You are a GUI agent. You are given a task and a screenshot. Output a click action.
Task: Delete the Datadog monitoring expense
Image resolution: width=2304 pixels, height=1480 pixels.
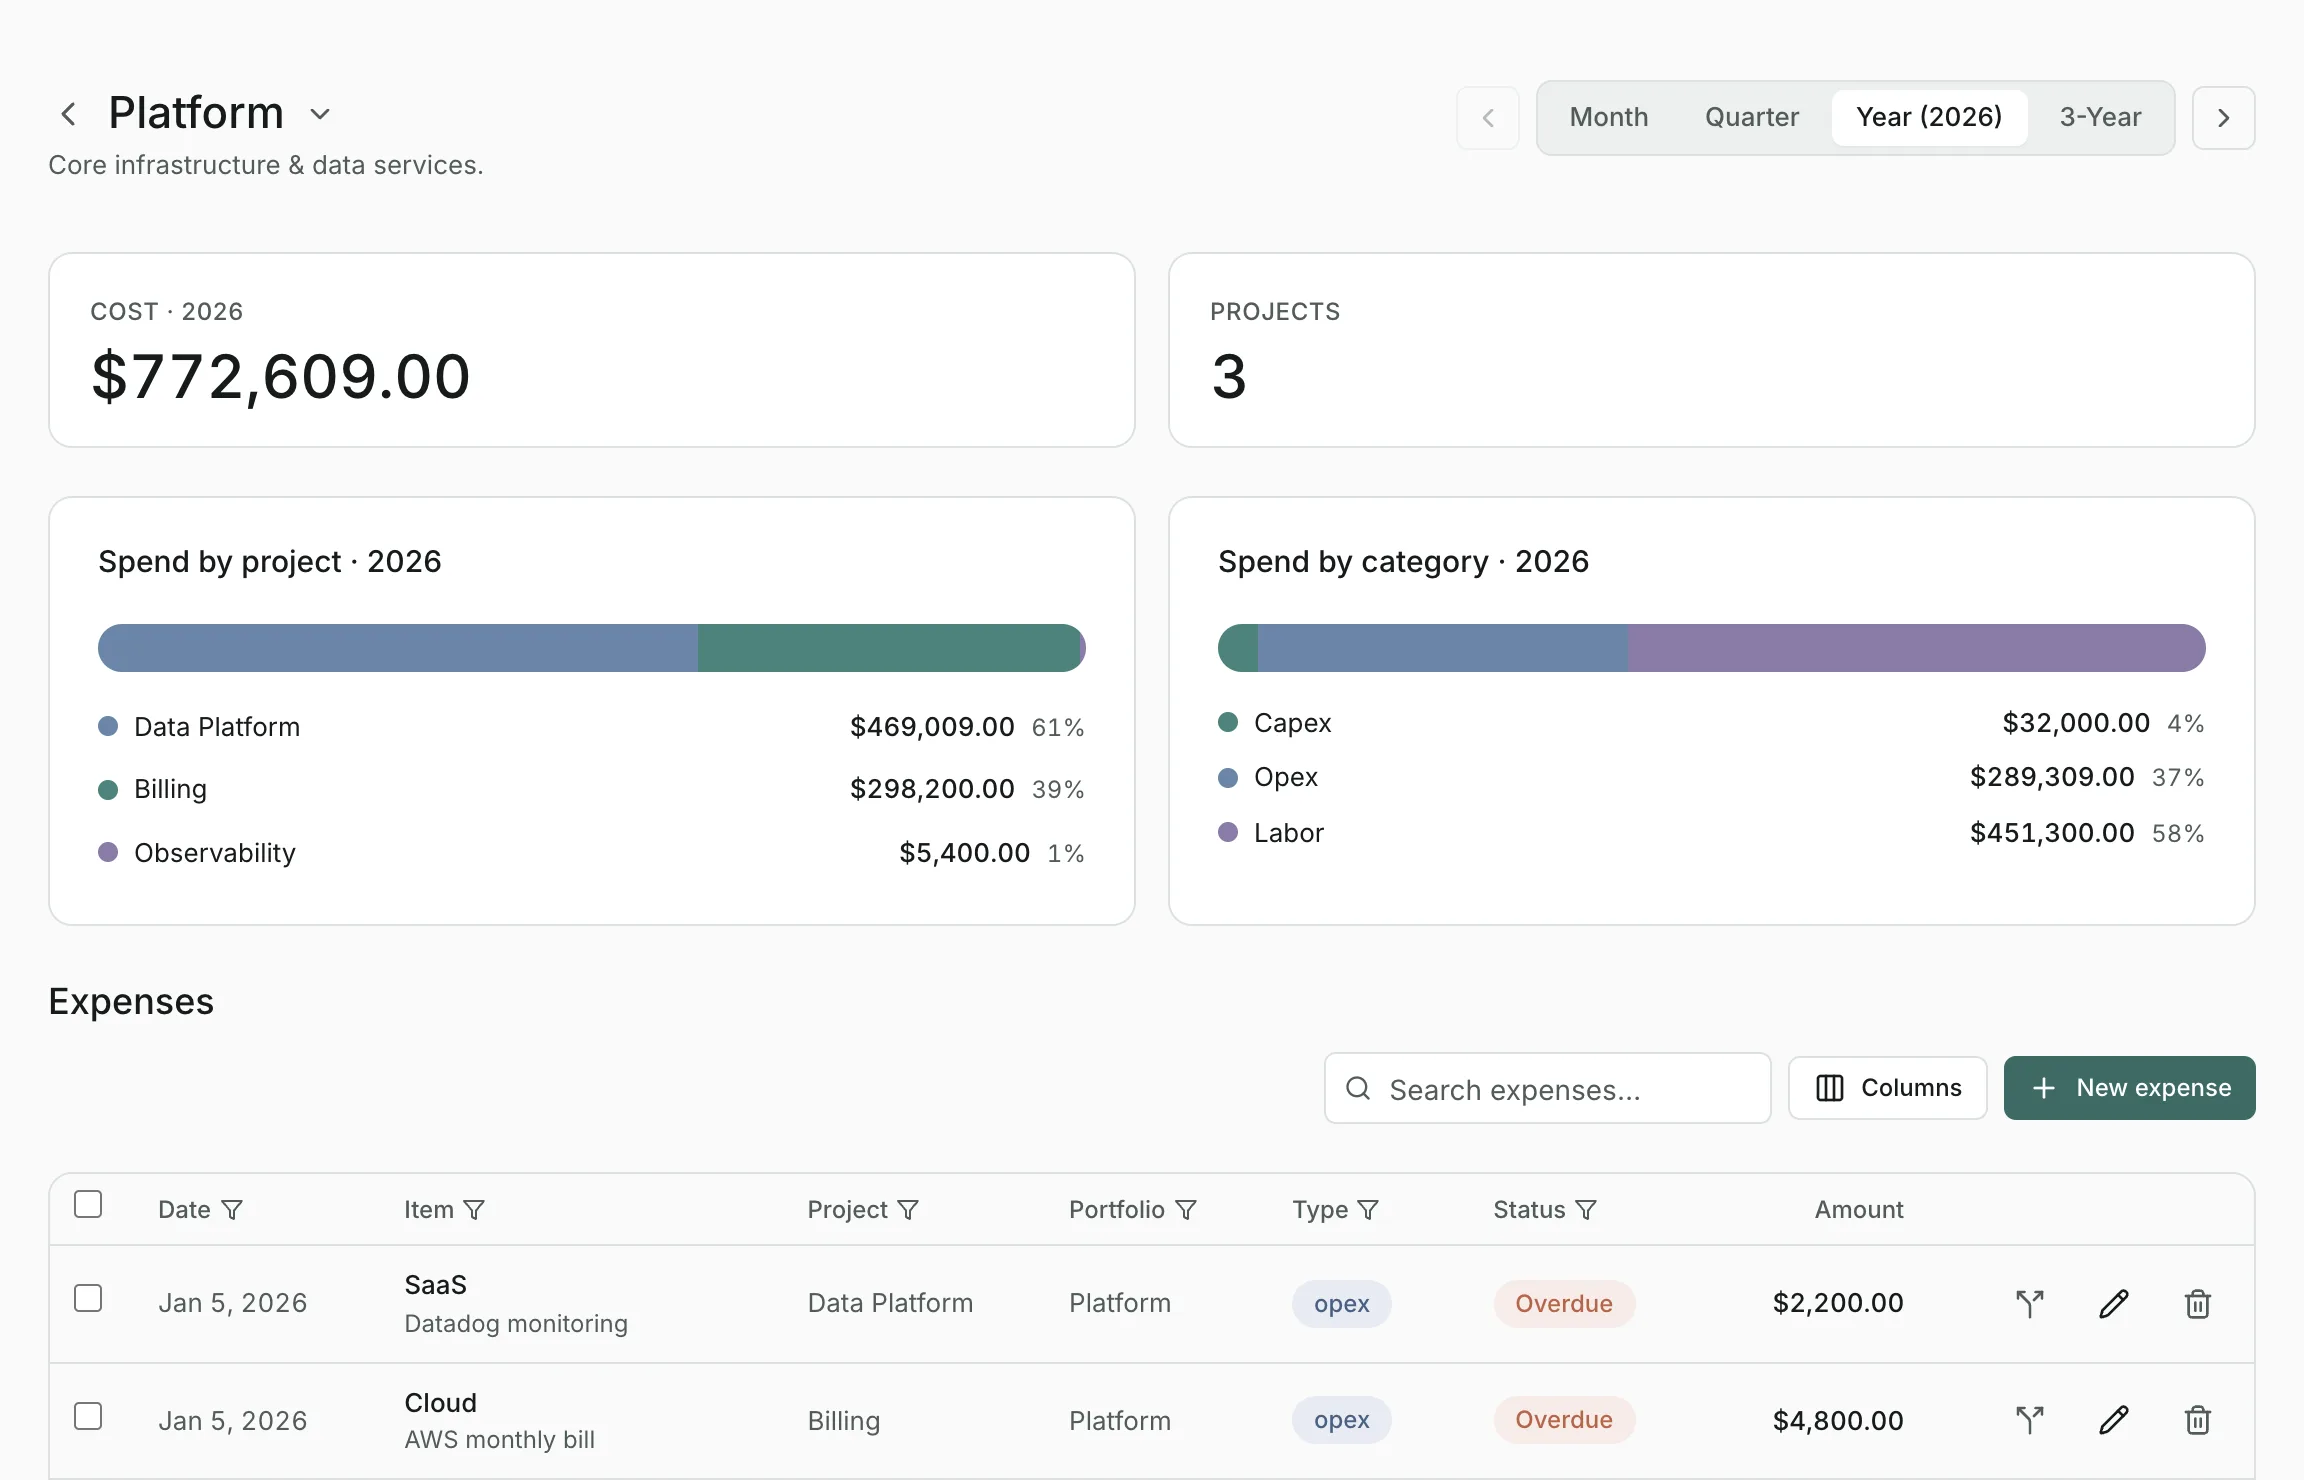point(2197,1304)
